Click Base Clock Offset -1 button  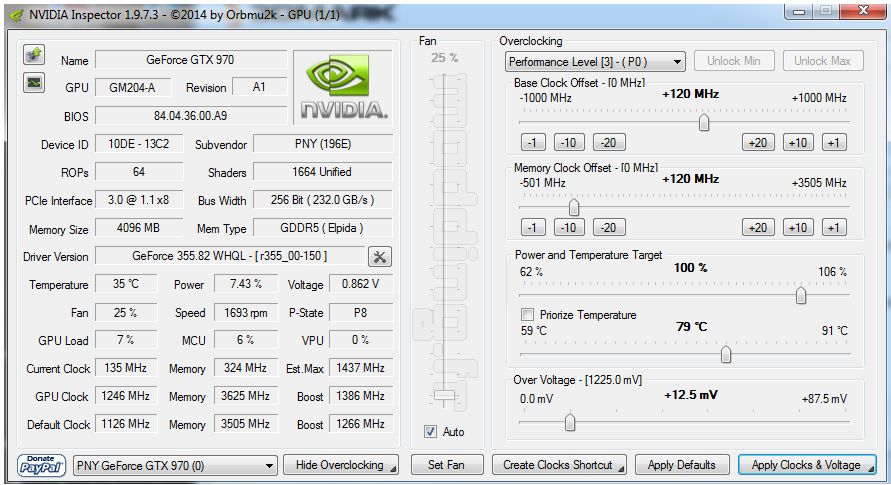(x=533, y=143)
